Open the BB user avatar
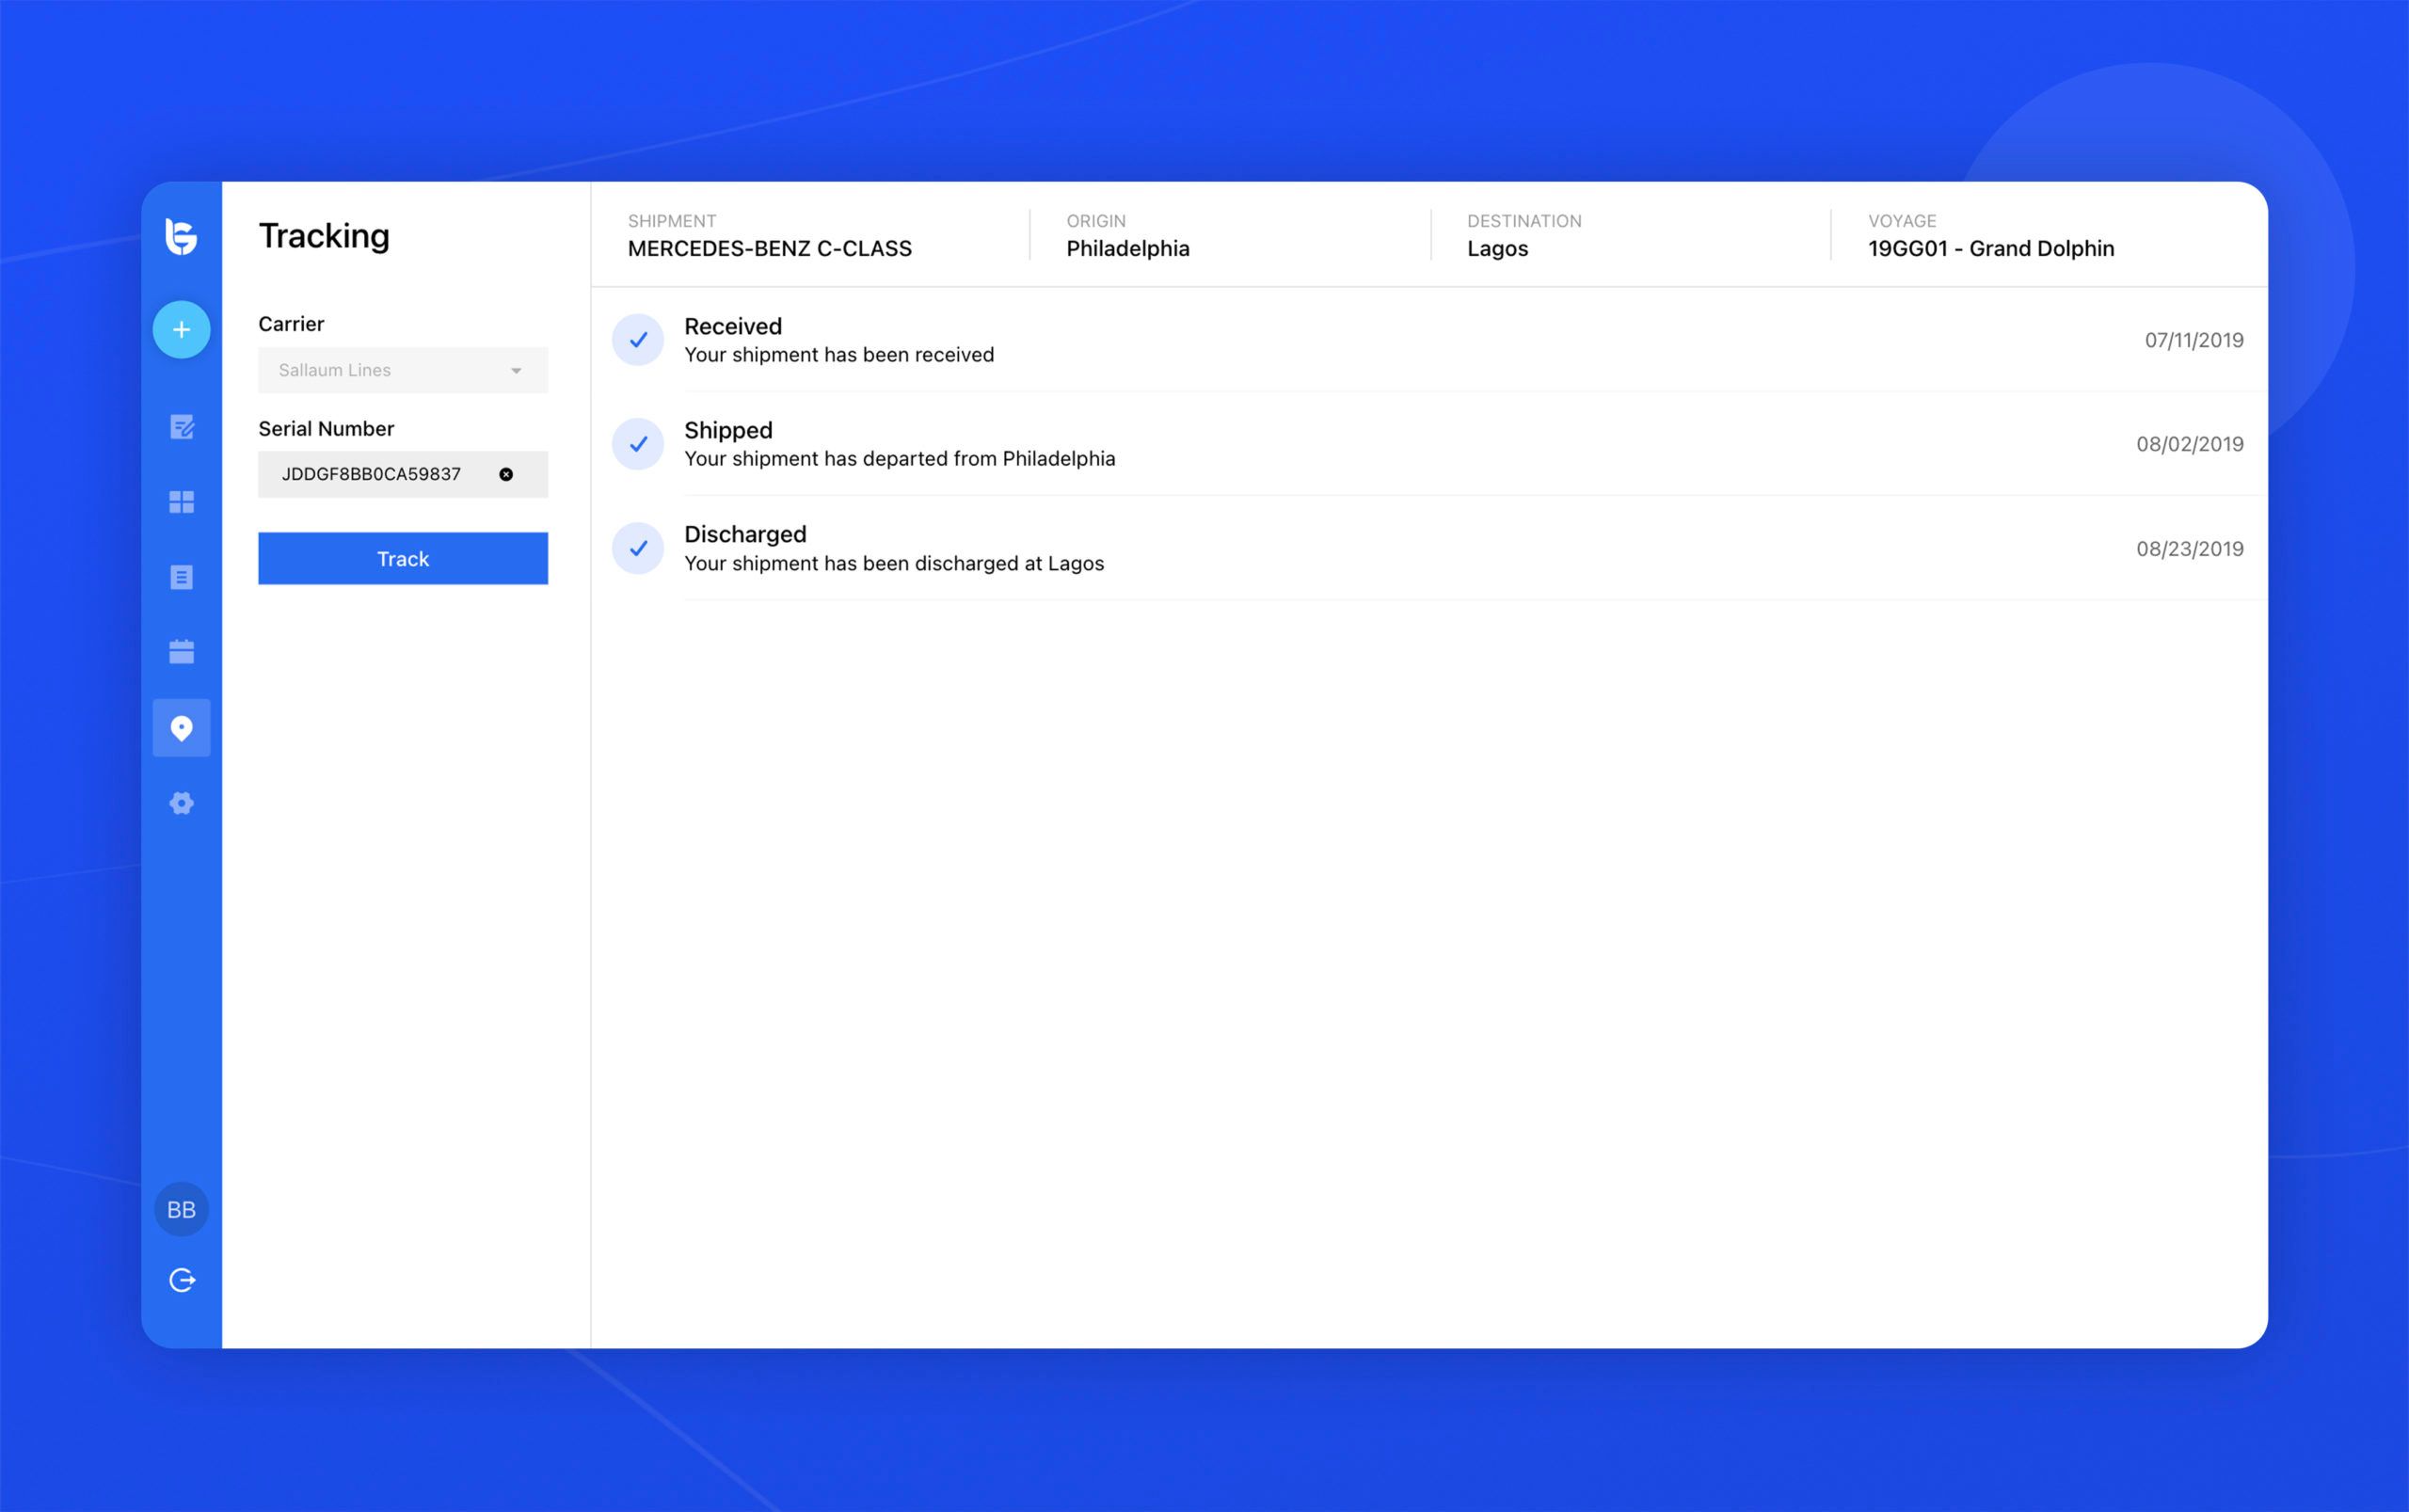The image size is (2409, 1512). 181,1209
